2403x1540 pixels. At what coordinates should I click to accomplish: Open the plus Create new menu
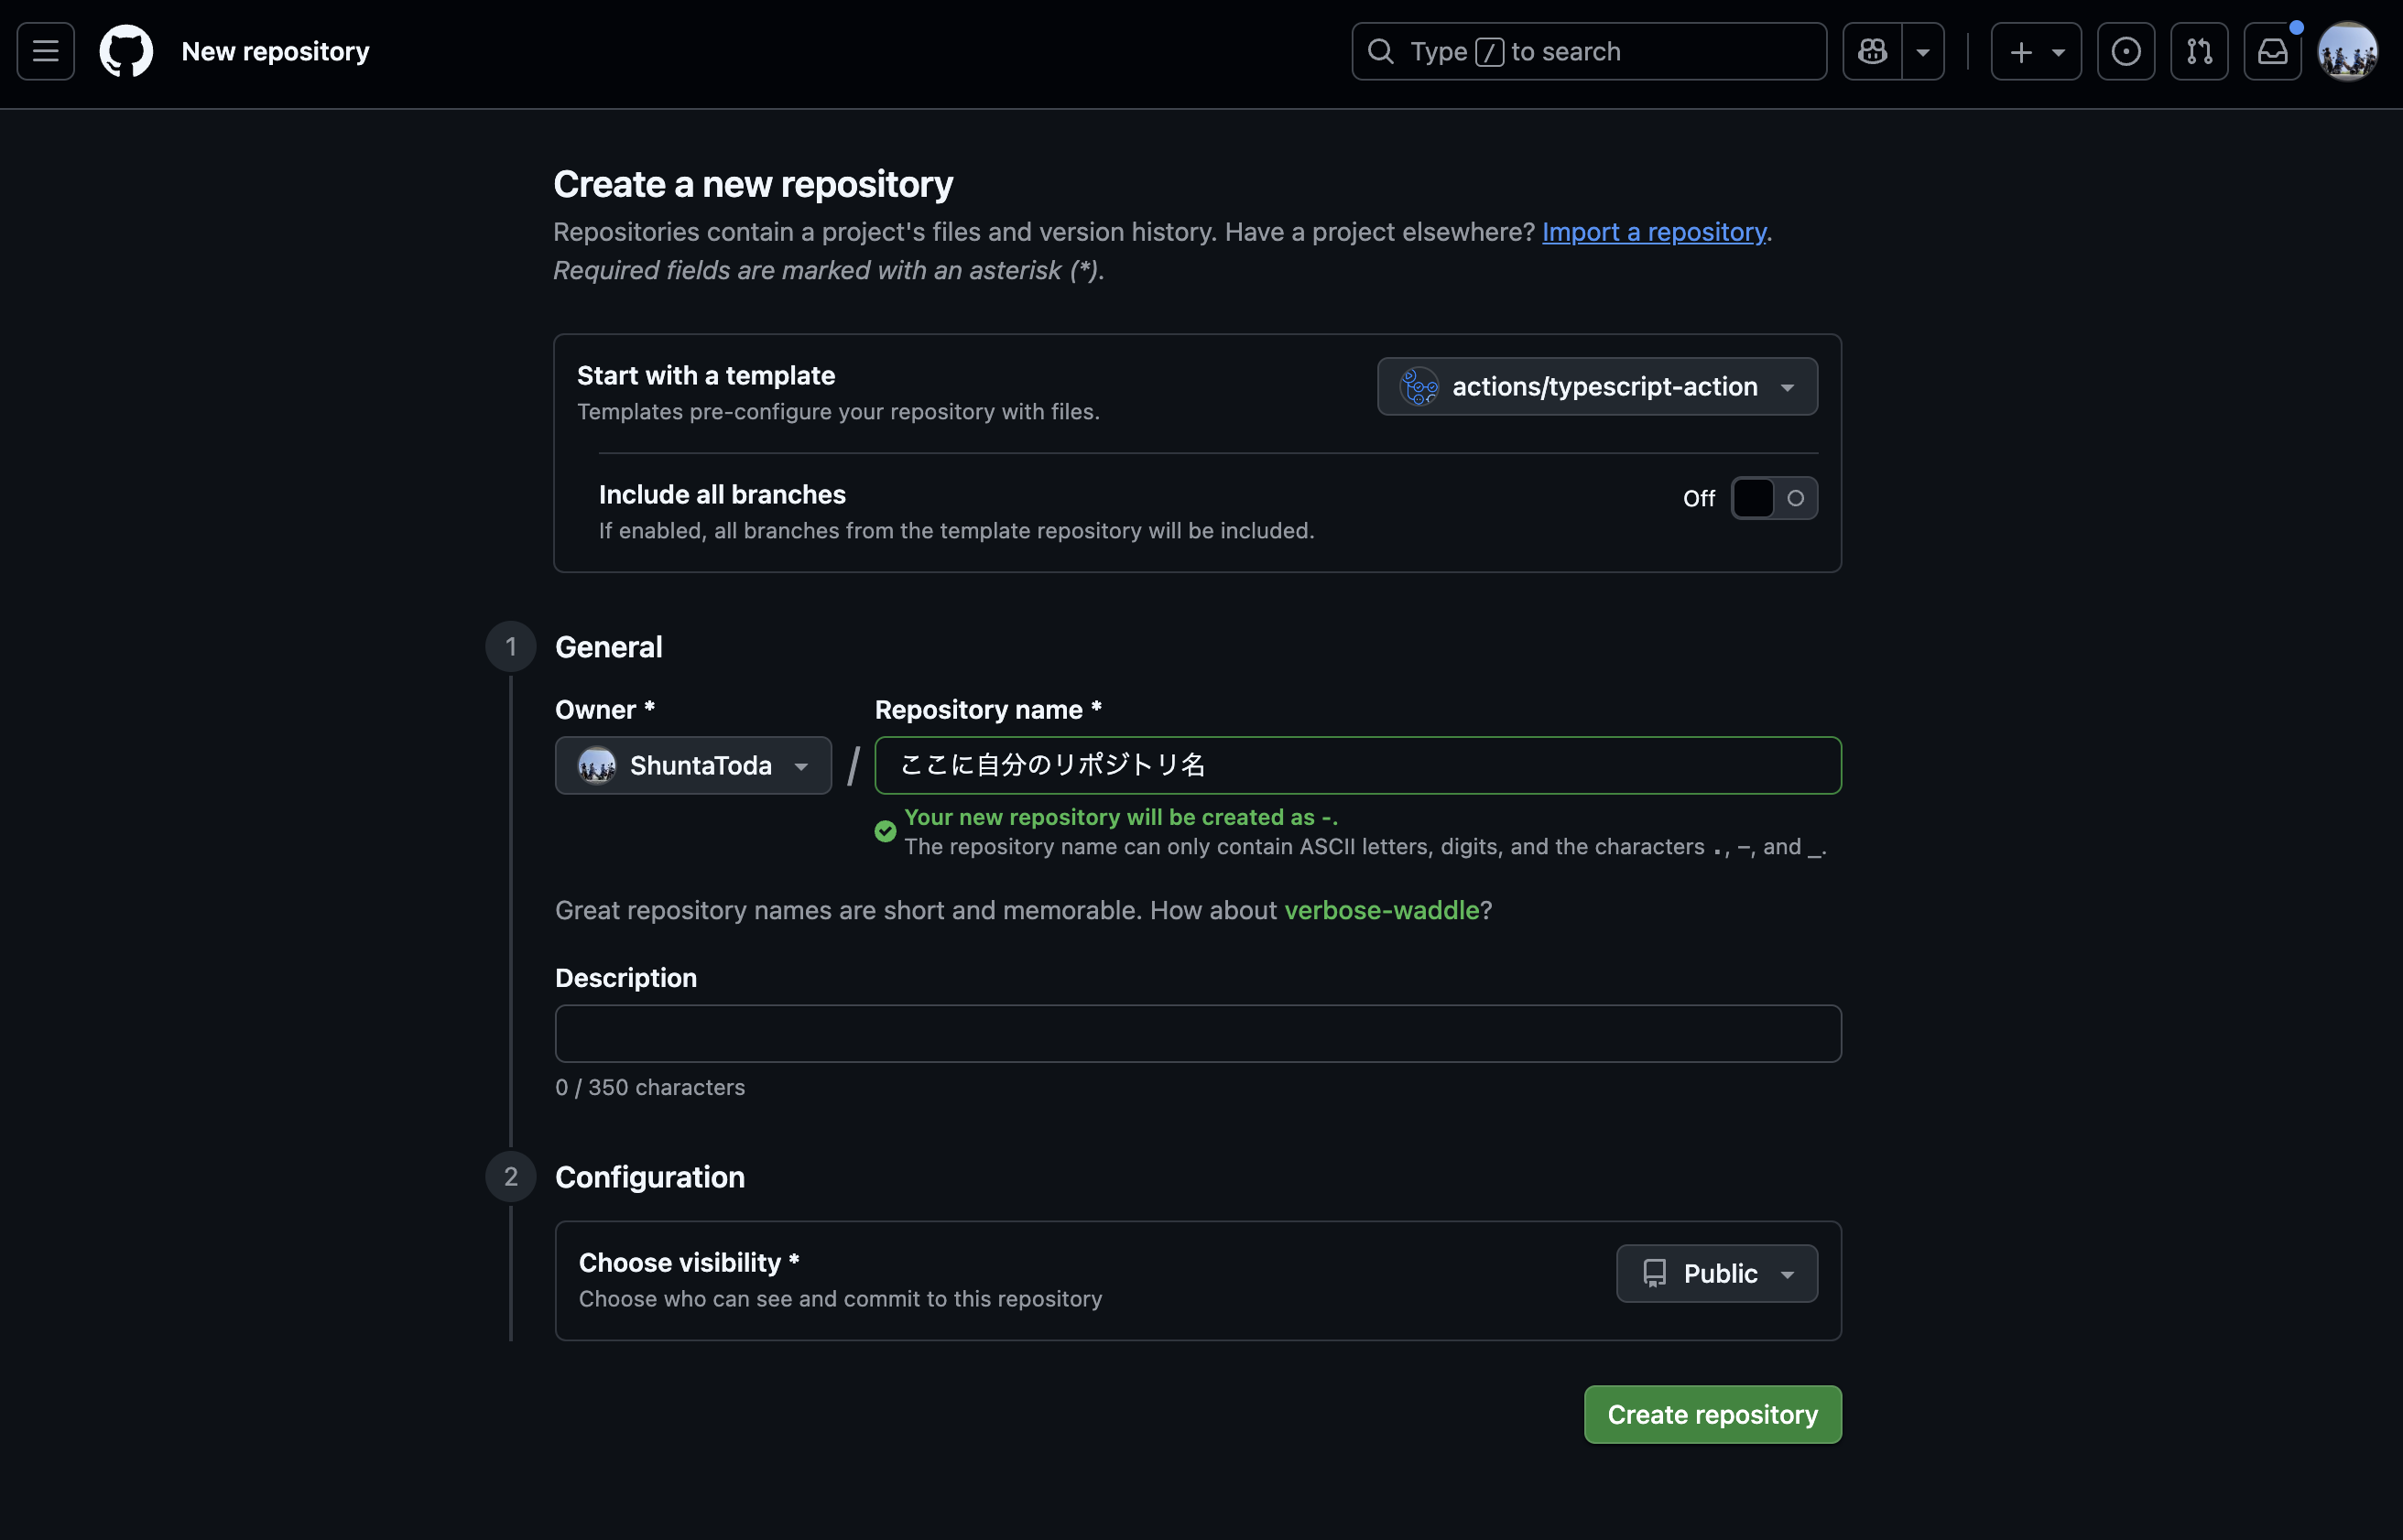(x=2036, y=51)
